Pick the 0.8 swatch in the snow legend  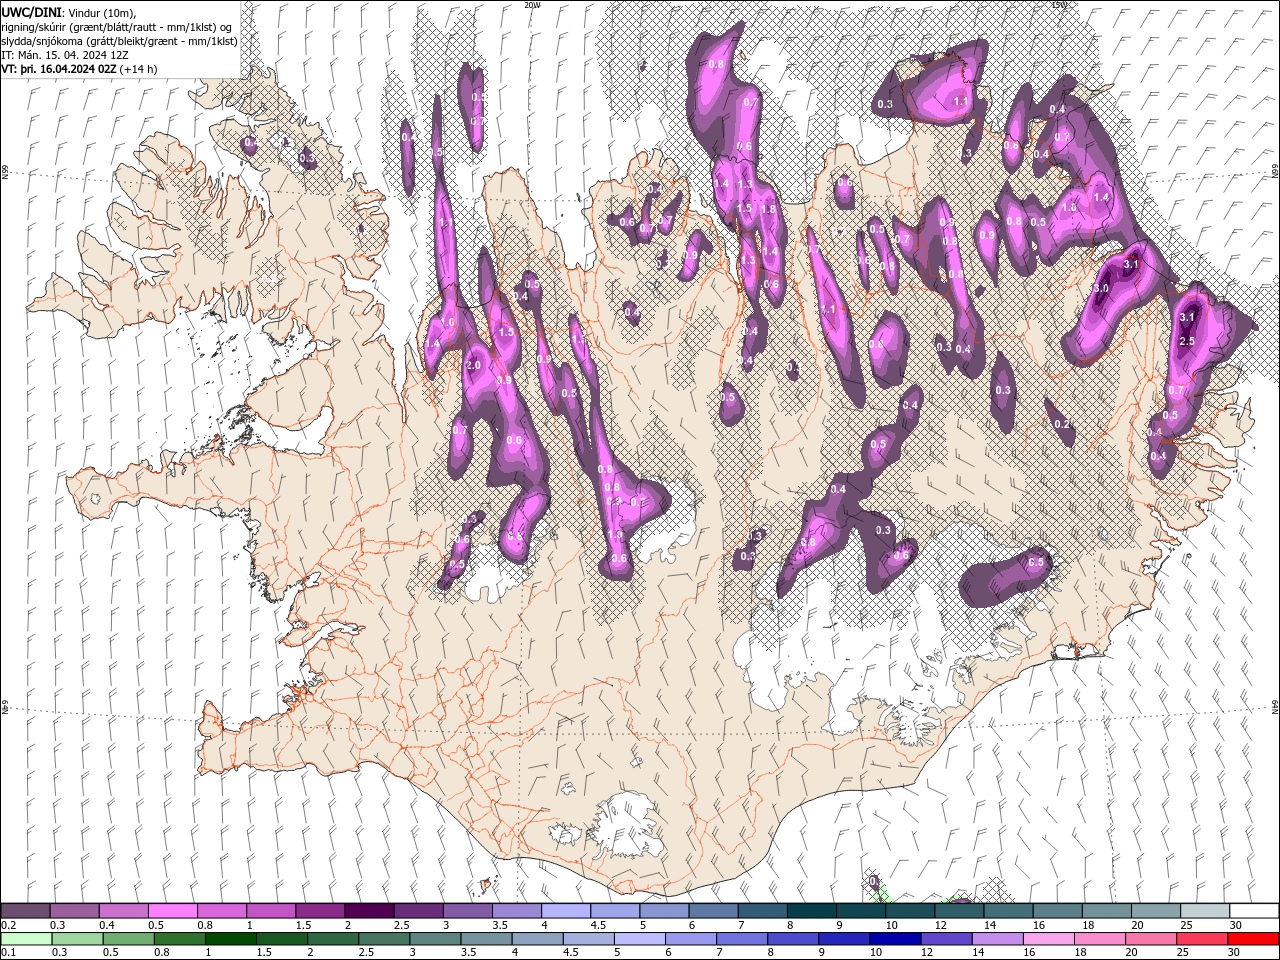tap(221, 911)
